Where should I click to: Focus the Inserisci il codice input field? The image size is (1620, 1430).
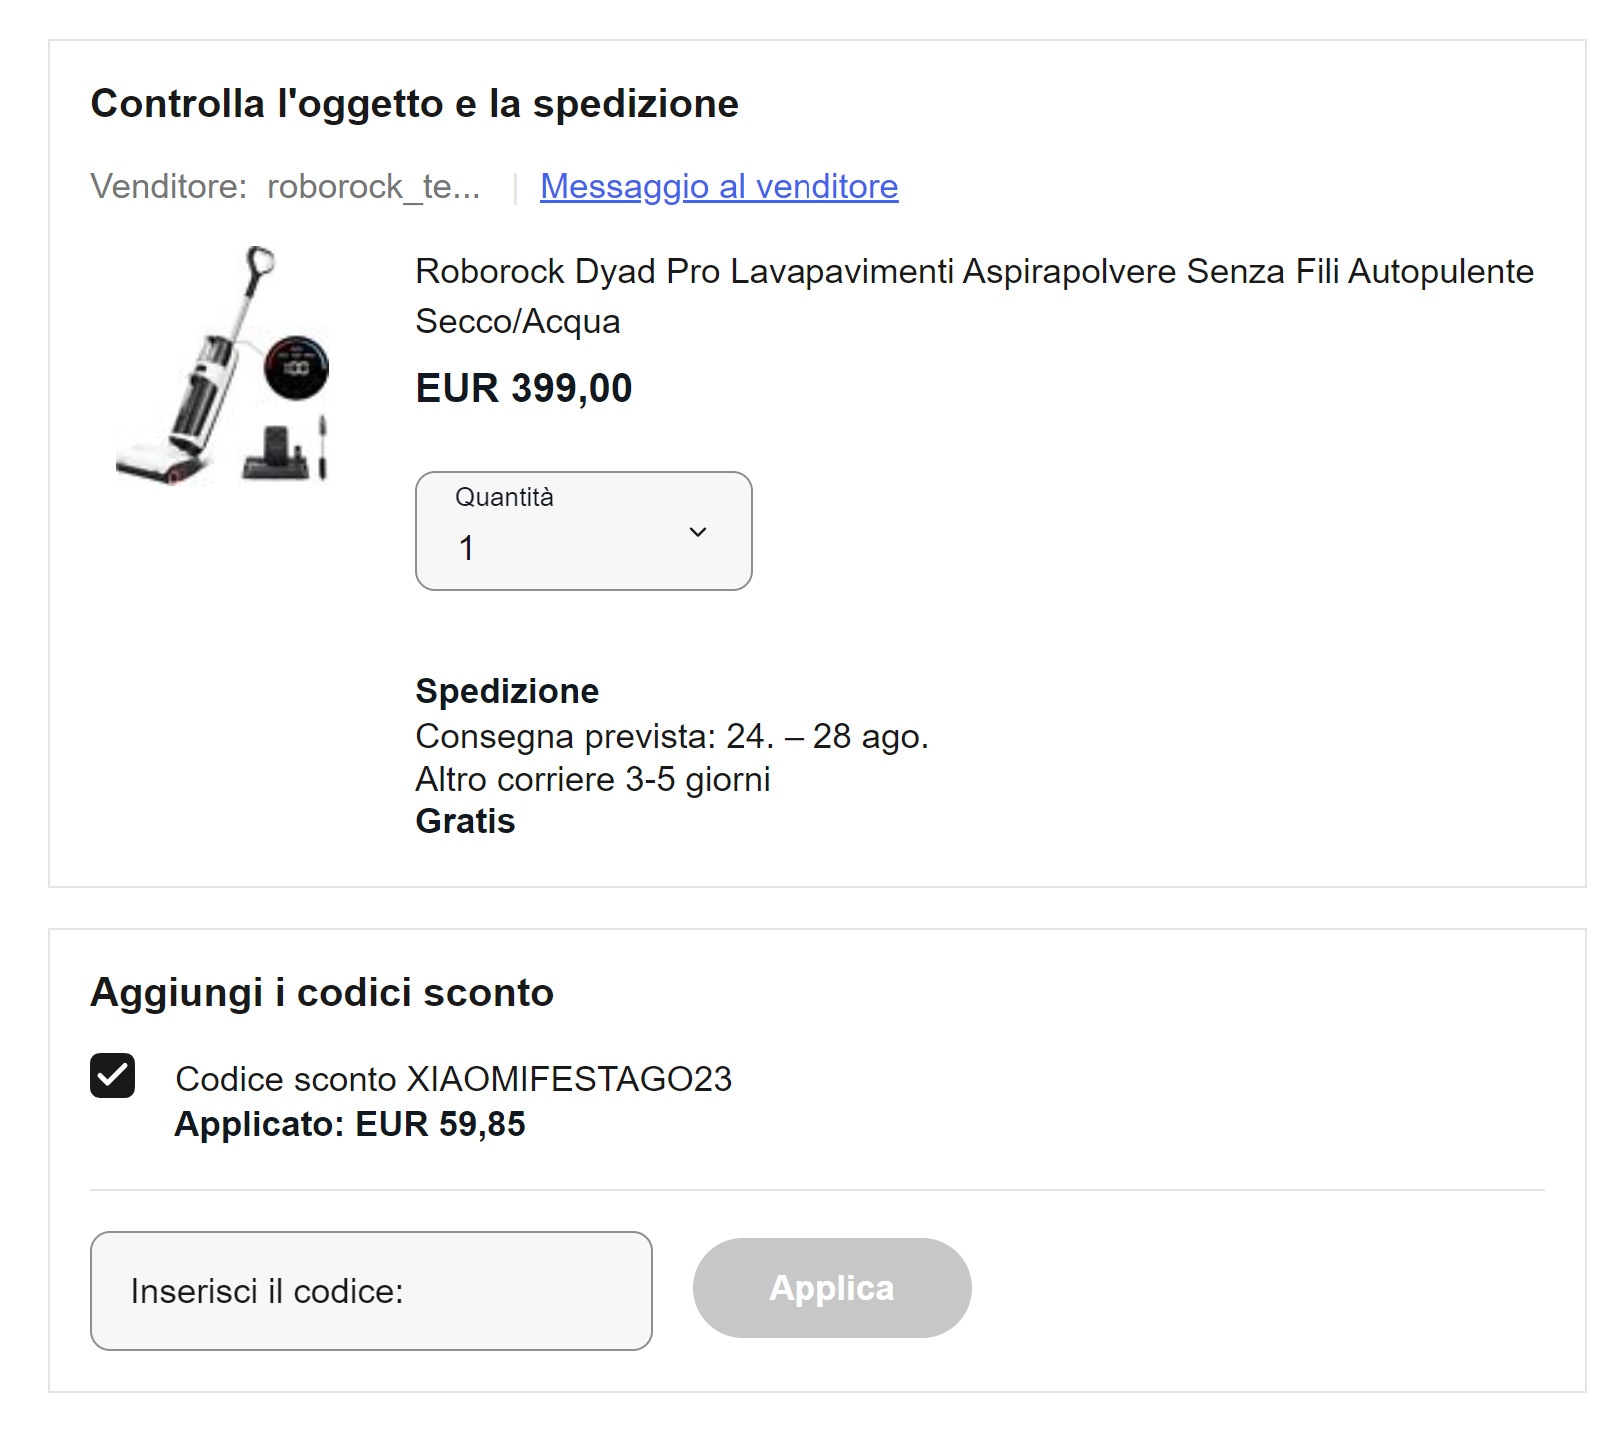(x=371, y=1291)
